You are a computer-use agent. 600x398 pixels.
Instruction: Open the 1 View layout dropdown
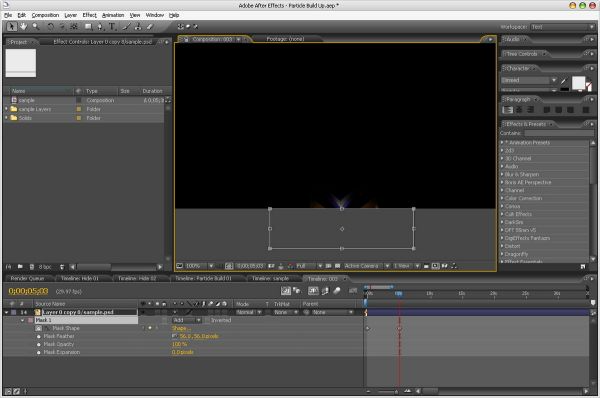click(406, 266)
